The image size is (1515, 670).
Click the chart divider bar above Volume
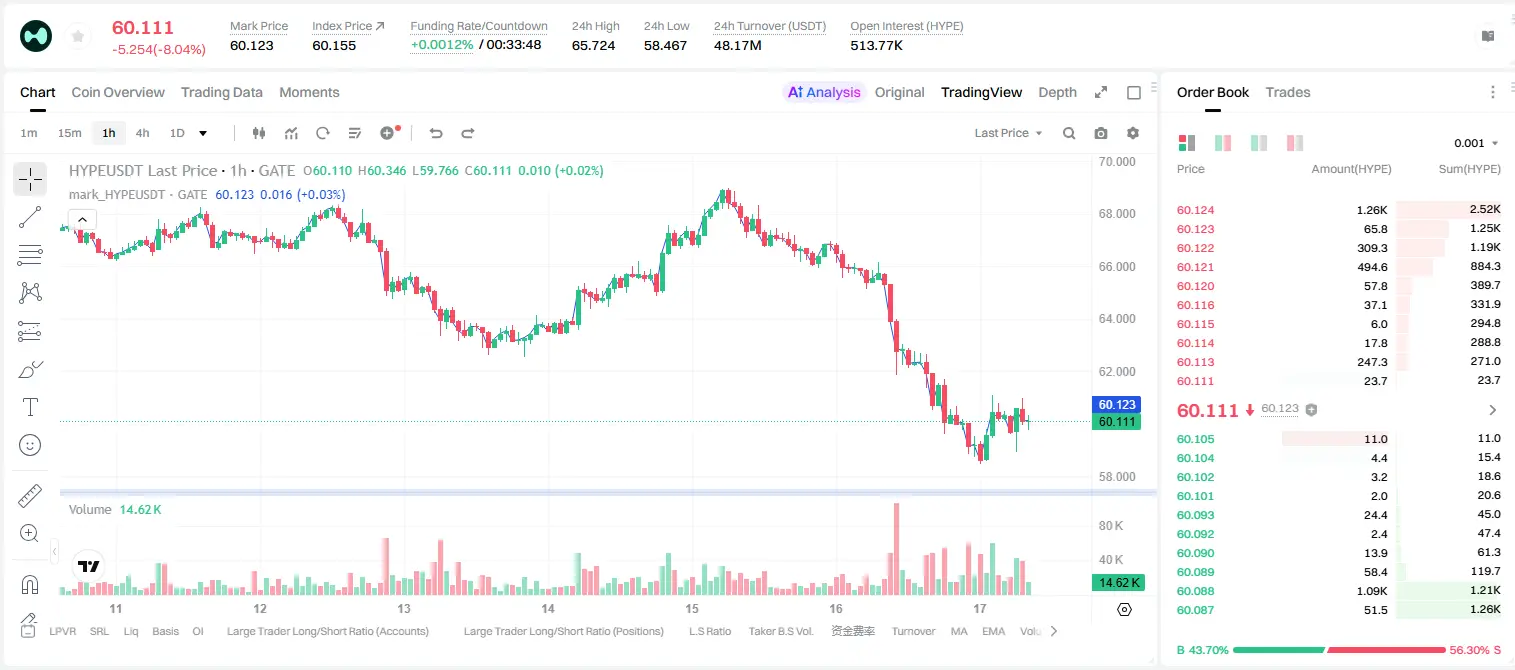pos(608,492)
